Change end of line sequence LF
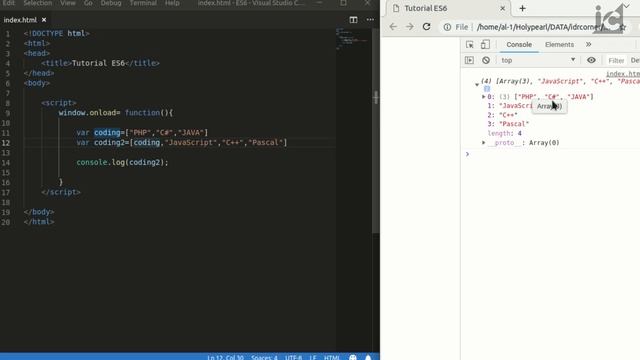Screen dimensions: 640x360 (x=313, y=357)
